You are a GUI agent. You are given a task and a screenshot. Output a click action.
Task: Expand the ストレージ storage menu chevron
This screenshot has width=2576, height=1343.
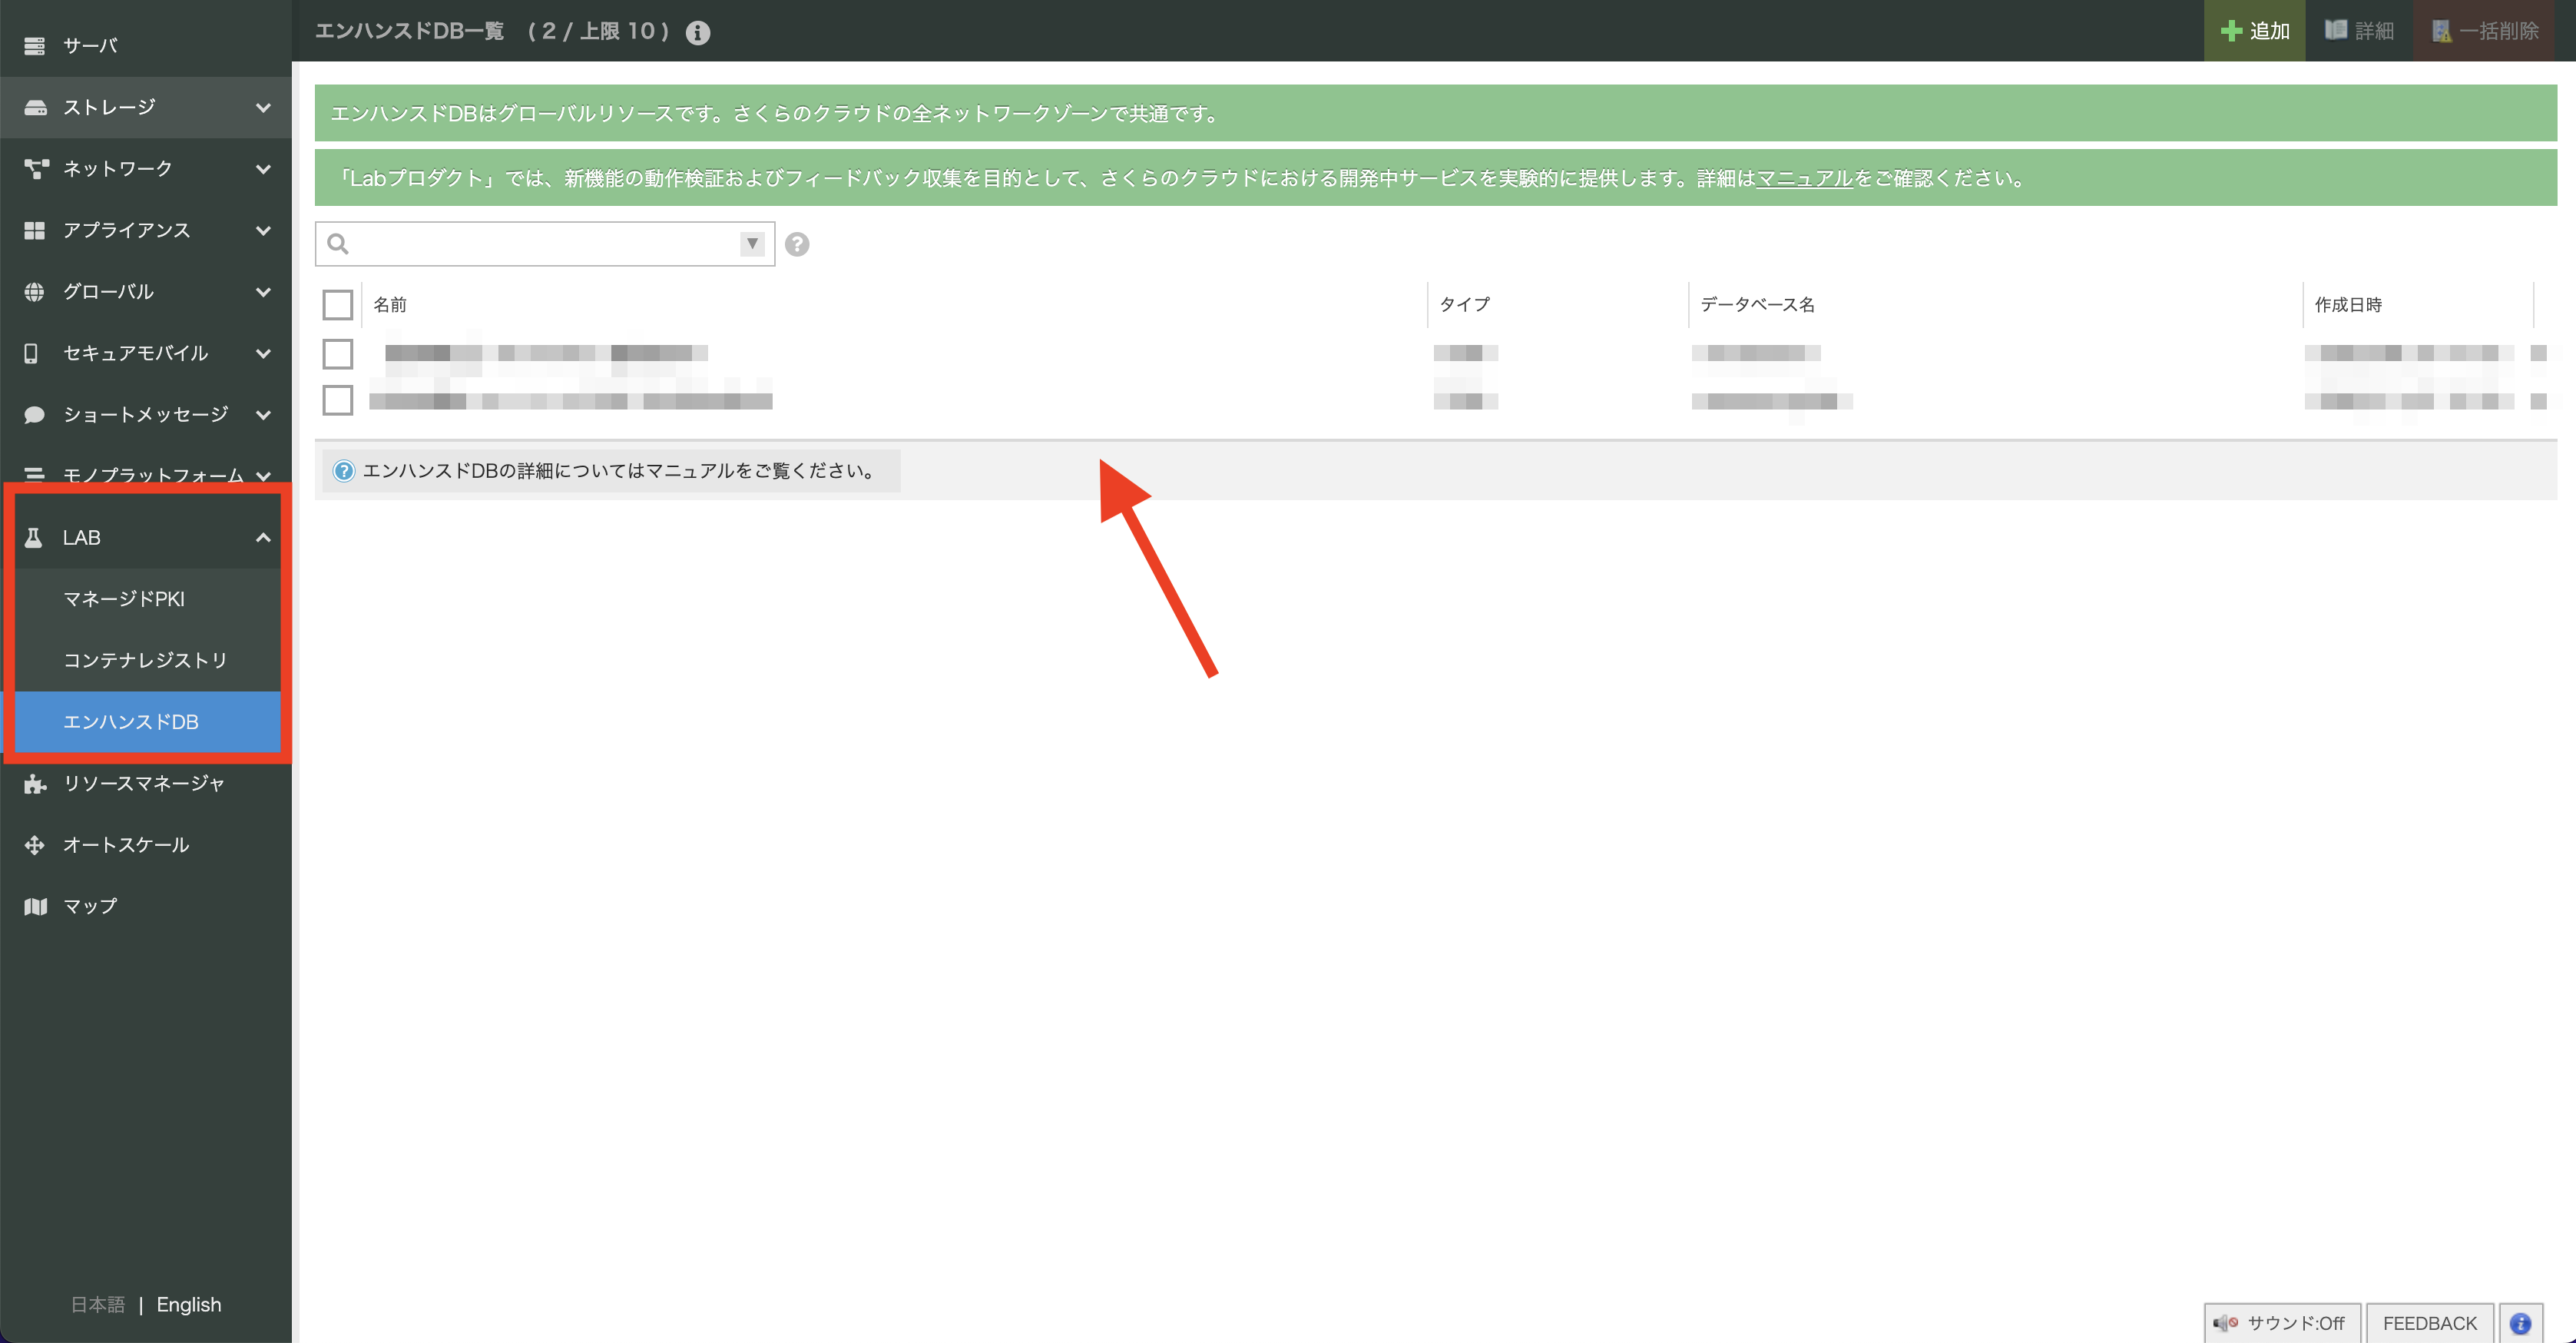pos(263,108)
